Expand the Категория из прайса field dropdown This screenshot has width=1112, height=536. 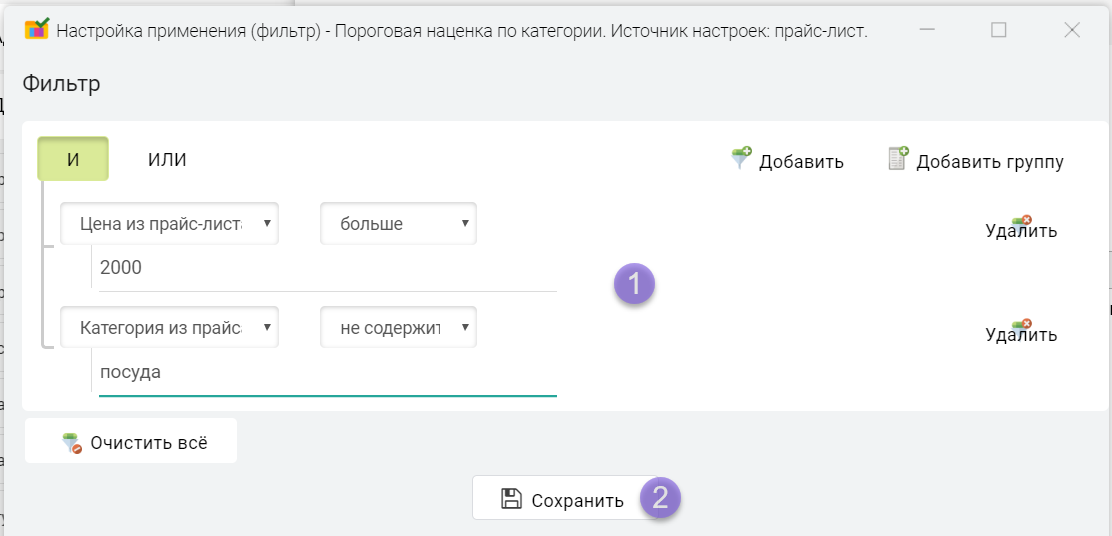pos(169,328)
